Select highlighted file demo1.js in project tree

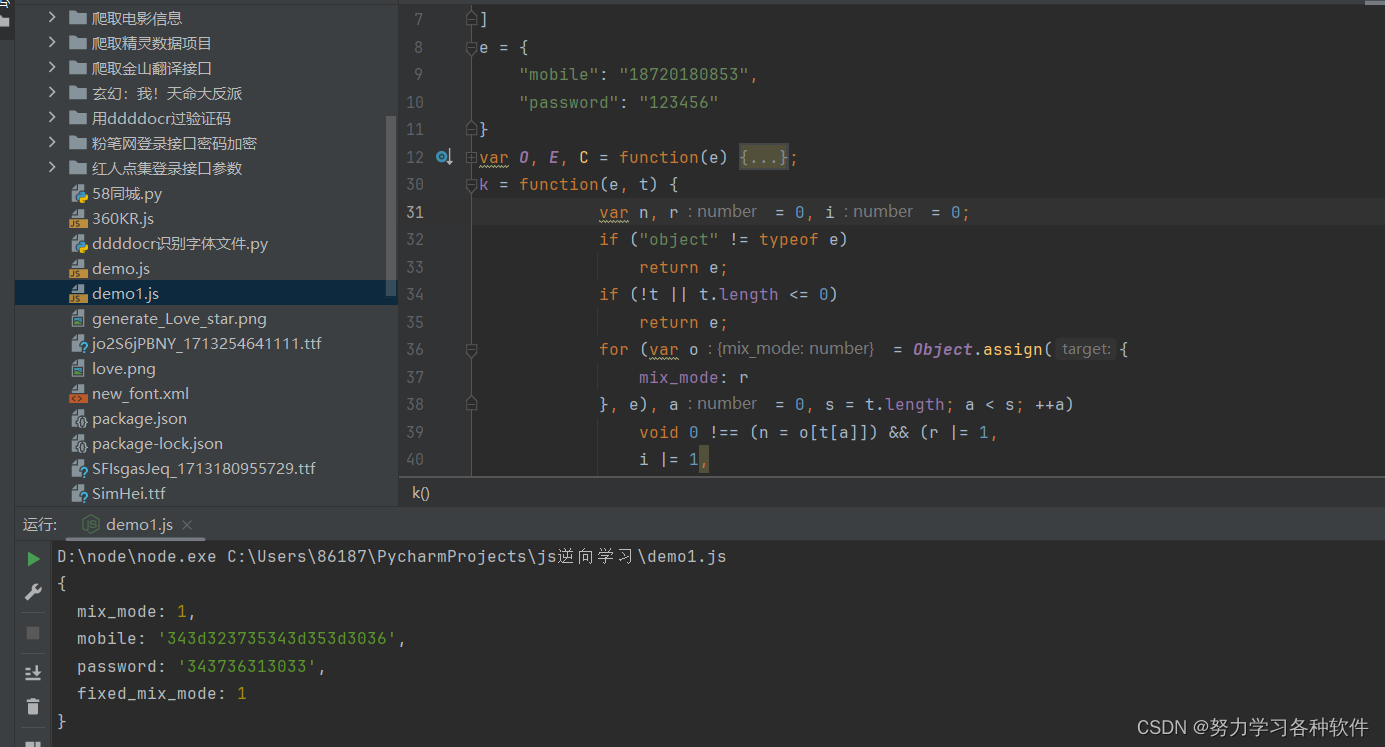tap(125, 294)
